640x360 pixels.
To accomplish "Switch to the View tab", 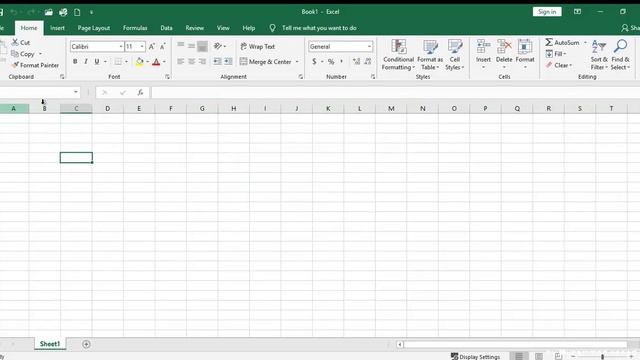I will point(223,28).
